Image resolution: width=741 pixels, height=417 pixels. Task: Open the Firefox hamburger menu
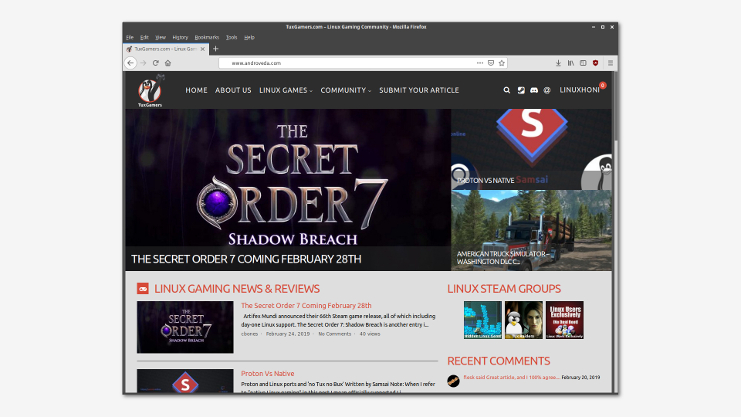(x=610, y=62)
